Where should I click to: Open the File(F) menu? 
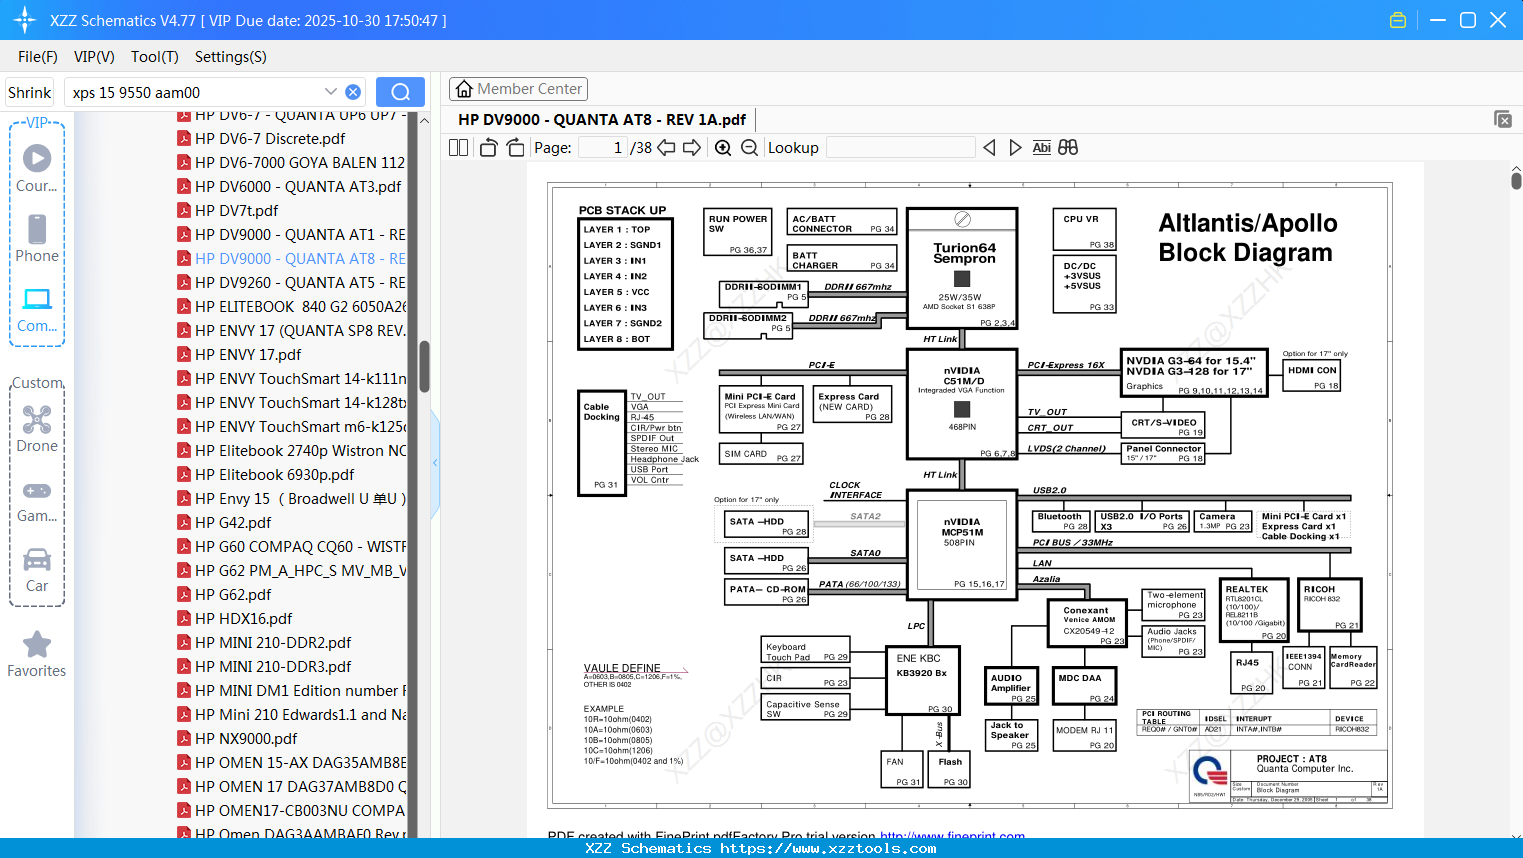(x=38, y=57)
